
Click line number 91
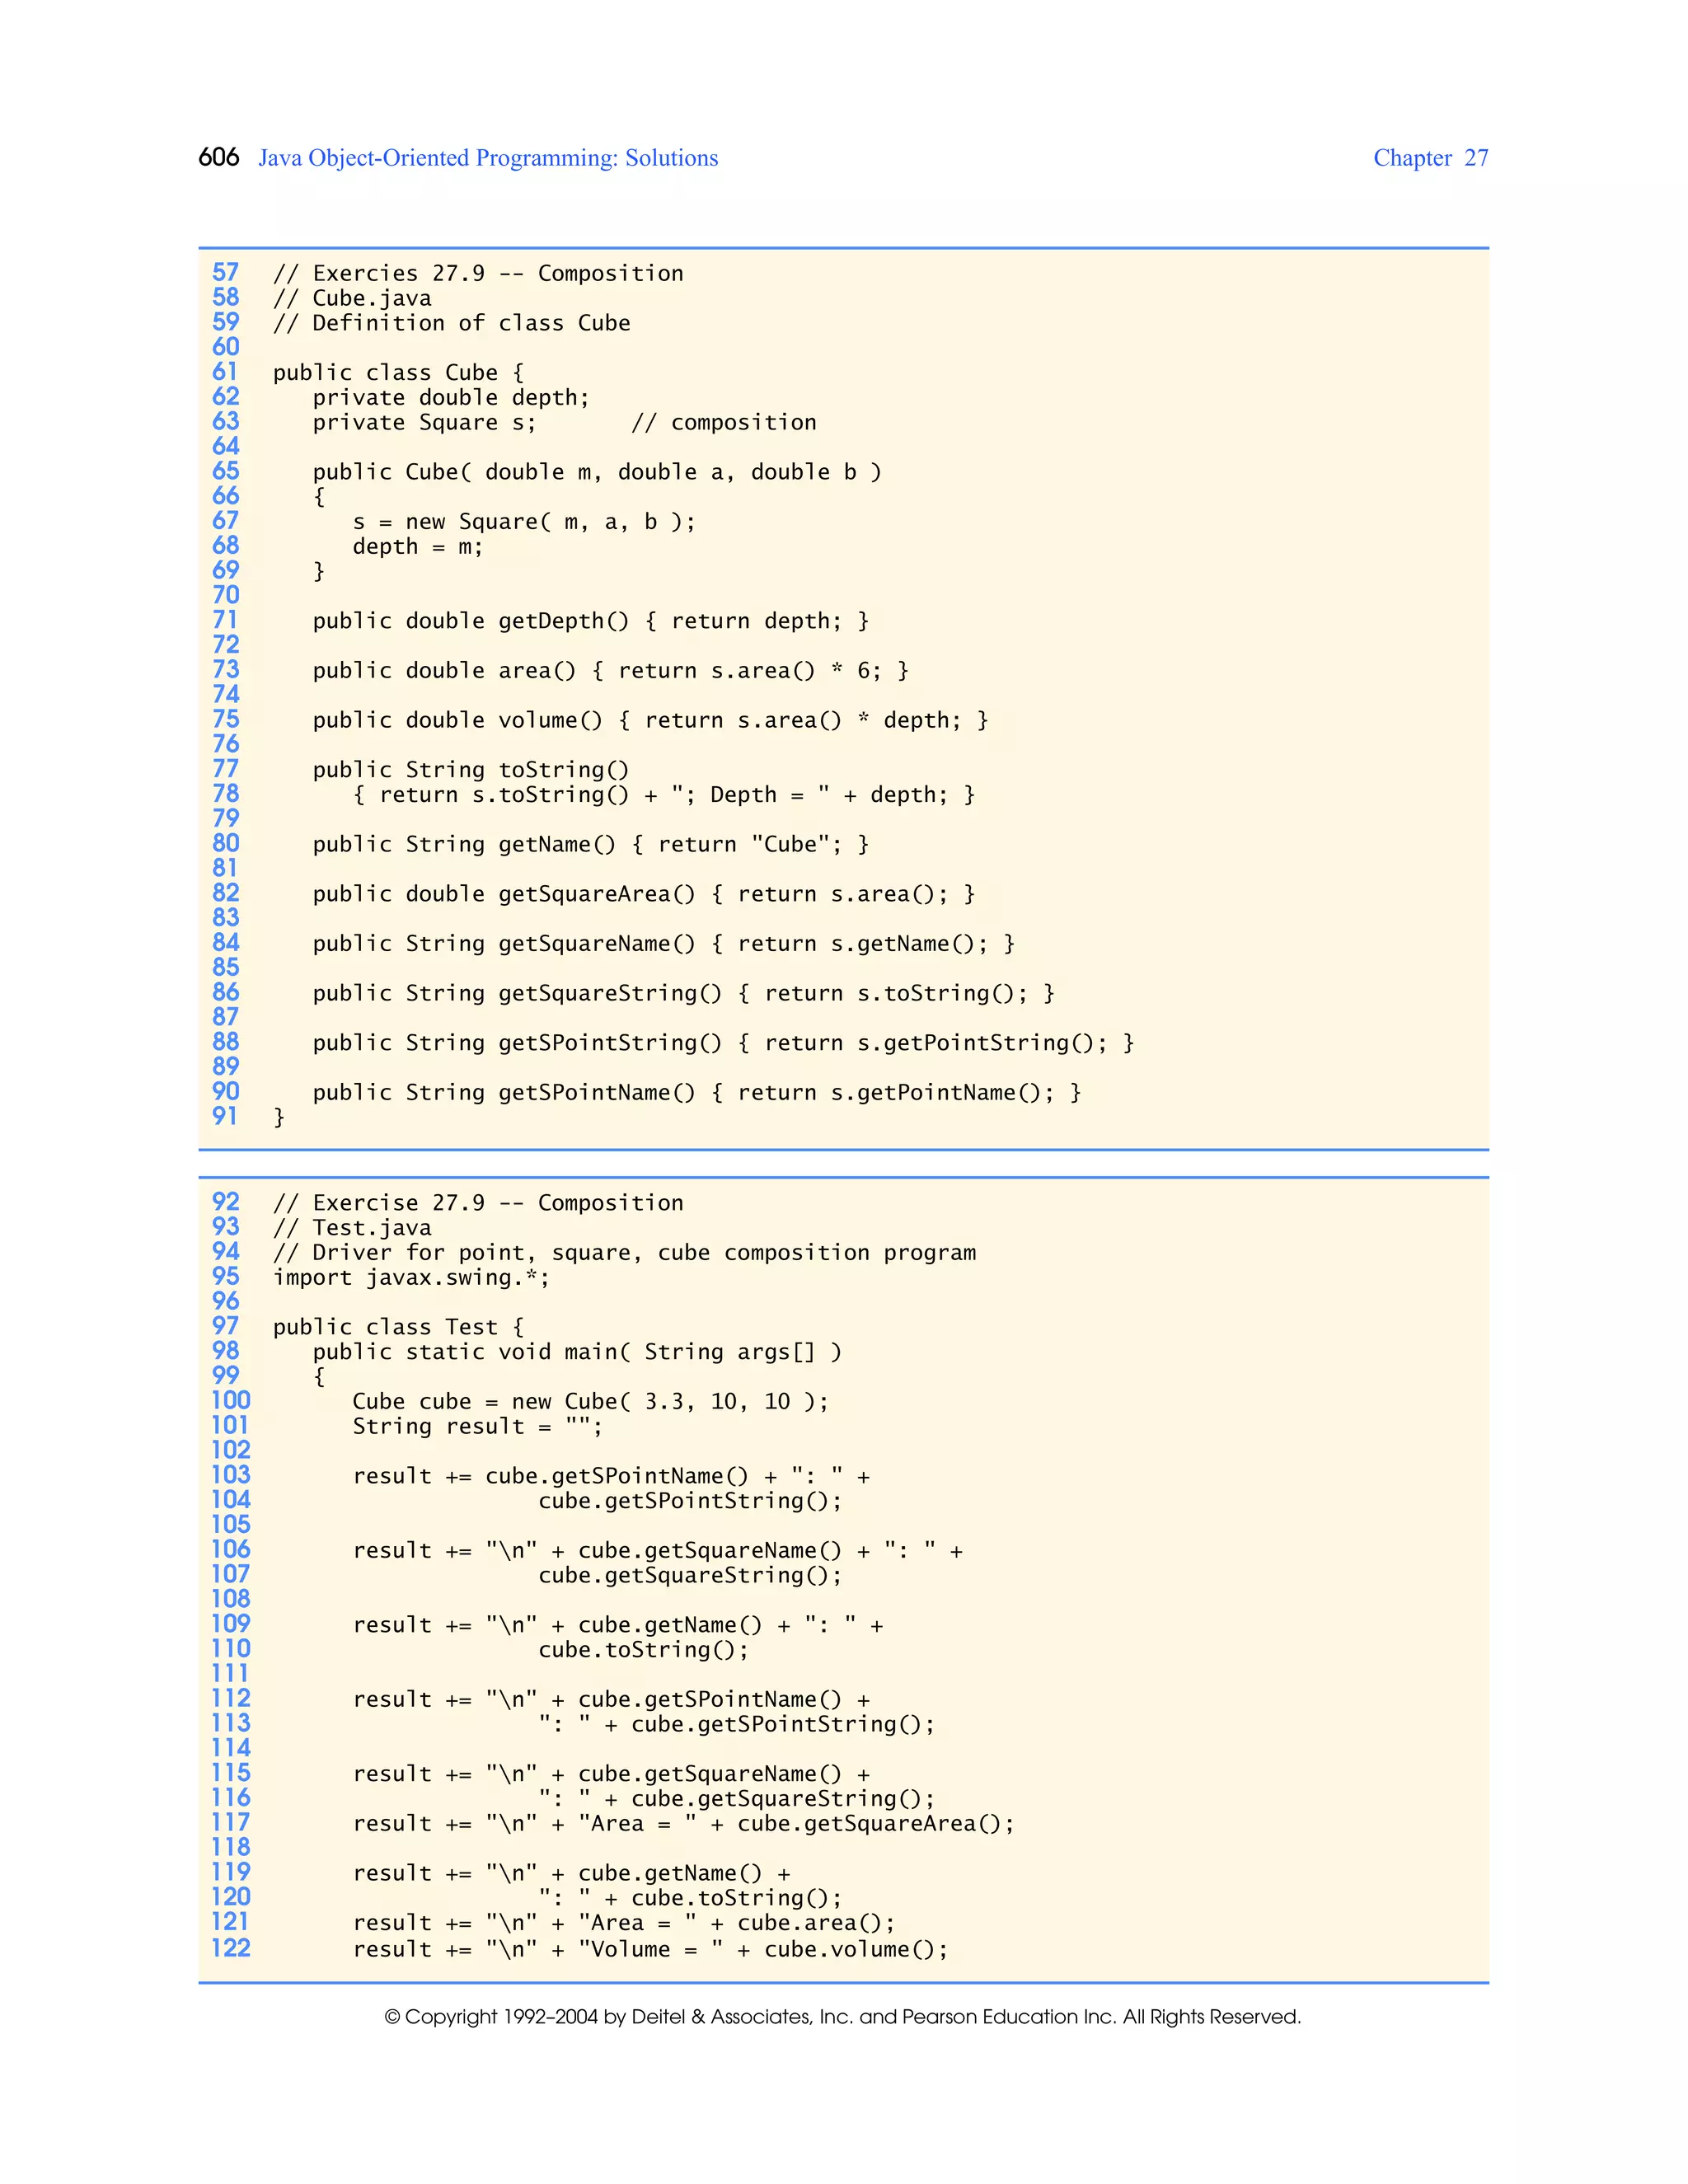226,1116
